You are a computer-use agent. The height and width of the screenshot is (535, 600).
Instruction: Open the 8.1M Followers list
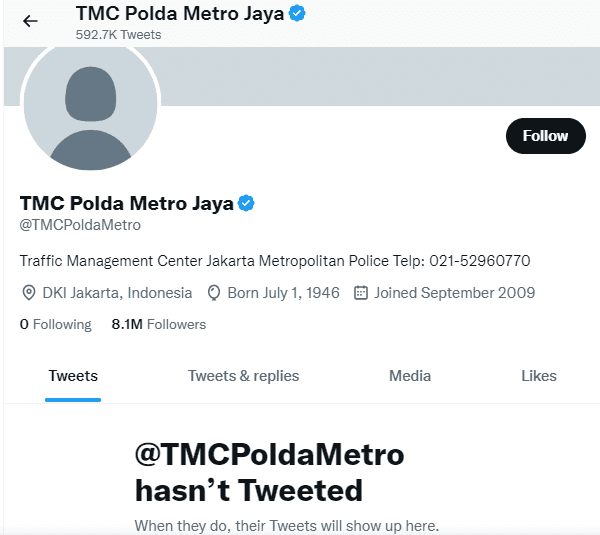click(158, 324)
